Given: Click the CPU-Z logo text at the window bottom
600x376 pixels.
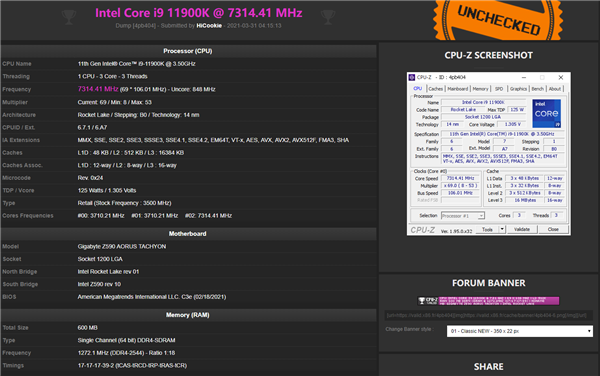Looking at the screenshot, I should point(422,230).
